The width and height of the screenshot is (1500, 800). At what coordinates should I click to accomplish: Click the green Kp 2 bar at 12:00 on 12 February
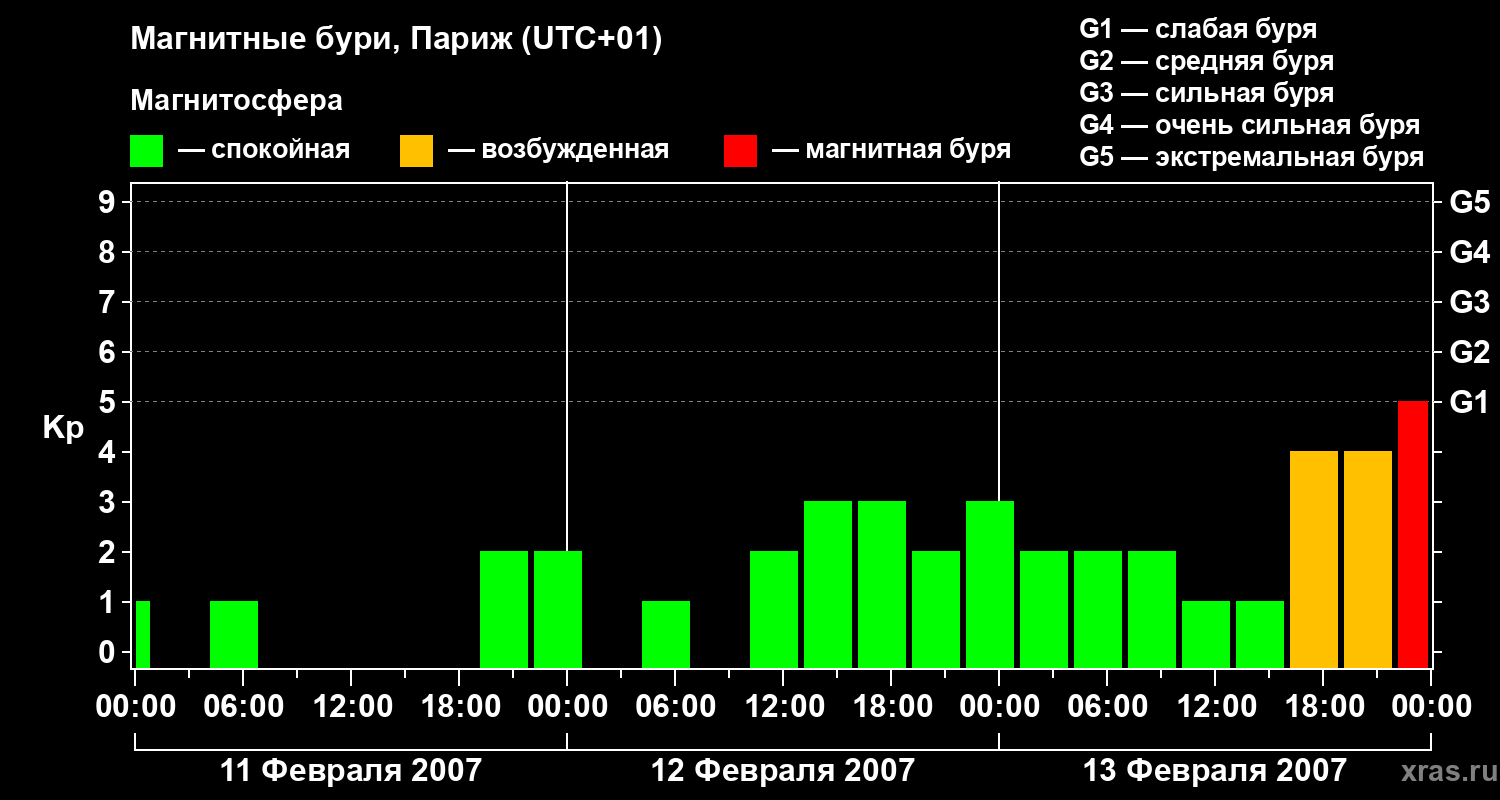[x=774, y=609]
